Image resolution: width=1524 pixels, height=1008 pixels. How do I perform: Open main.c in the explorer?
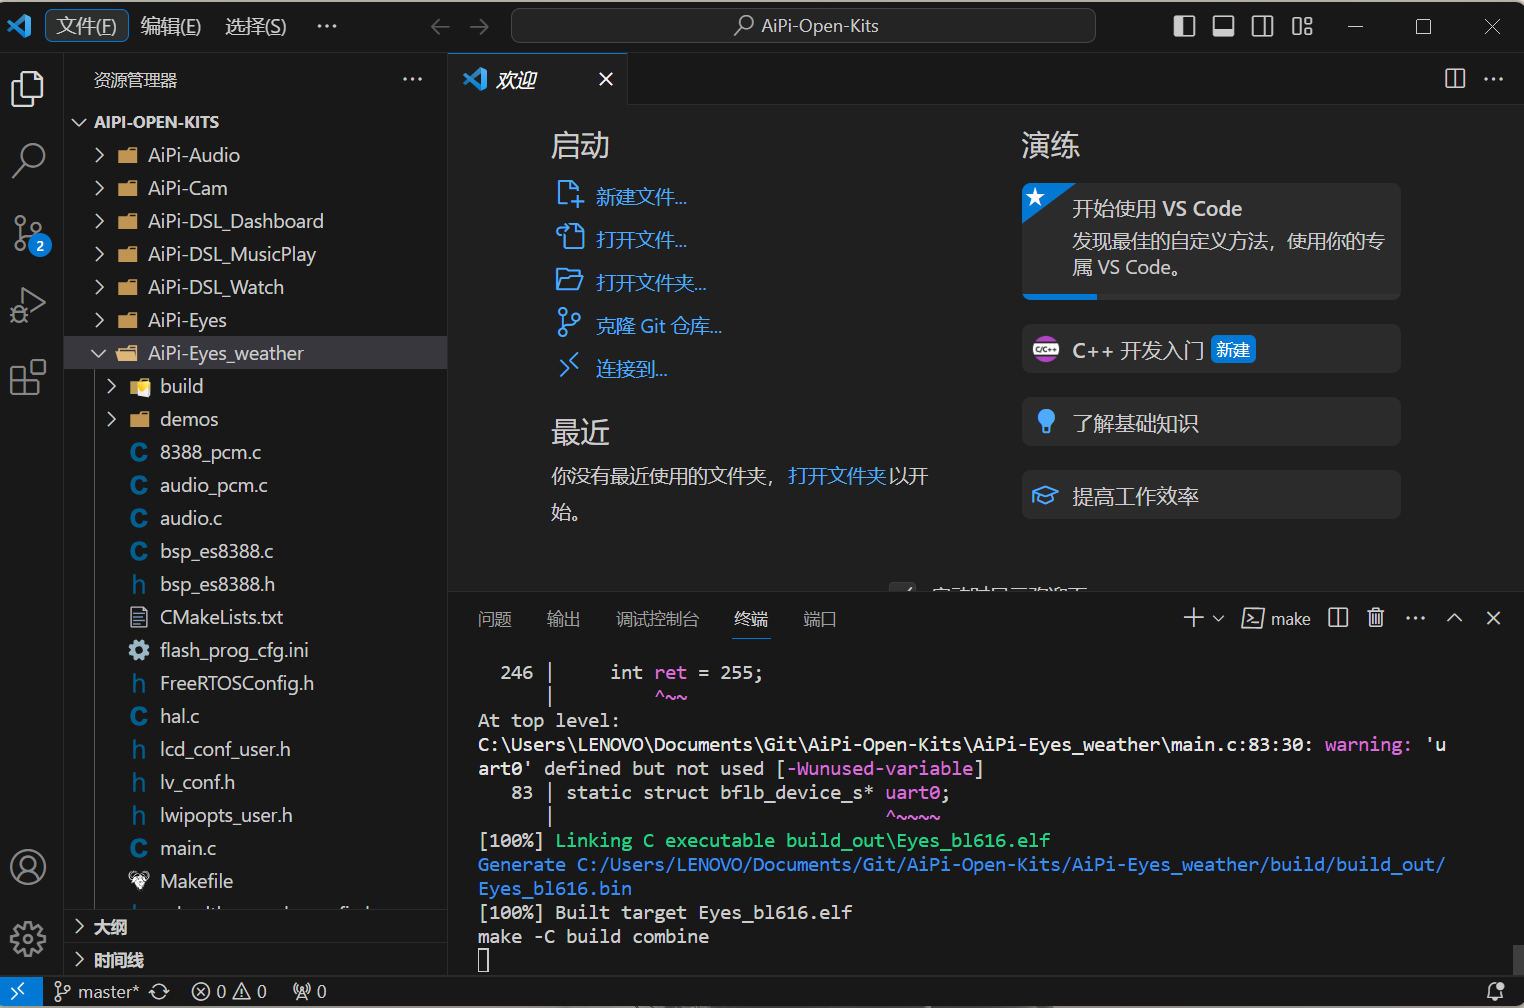(x=256, y=848)
